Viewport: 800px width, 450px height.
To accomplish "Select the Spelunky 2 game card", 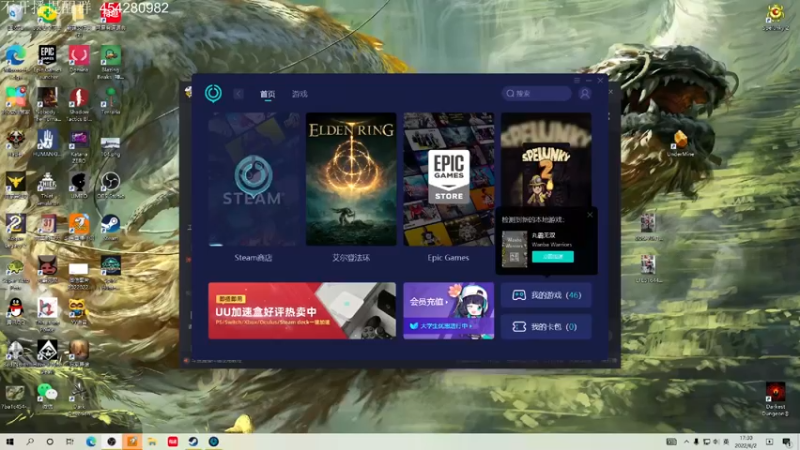I will (546, 160).
